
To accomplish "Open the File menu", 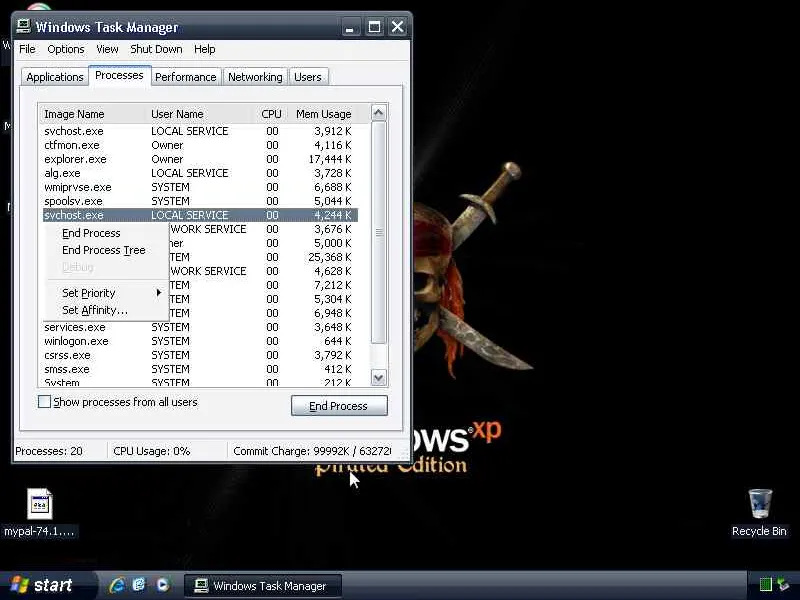I will point(27,49).
